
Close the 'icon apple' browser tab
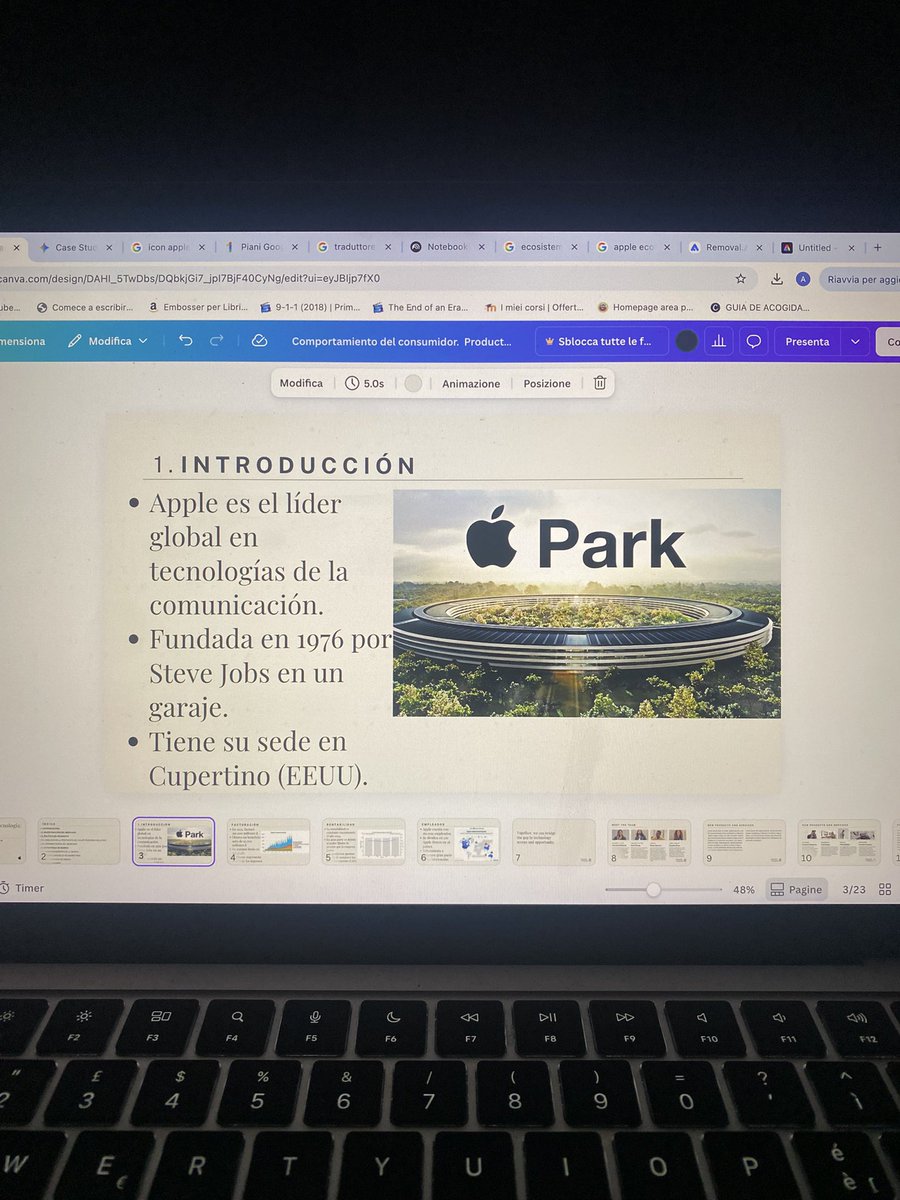(201, 247)
